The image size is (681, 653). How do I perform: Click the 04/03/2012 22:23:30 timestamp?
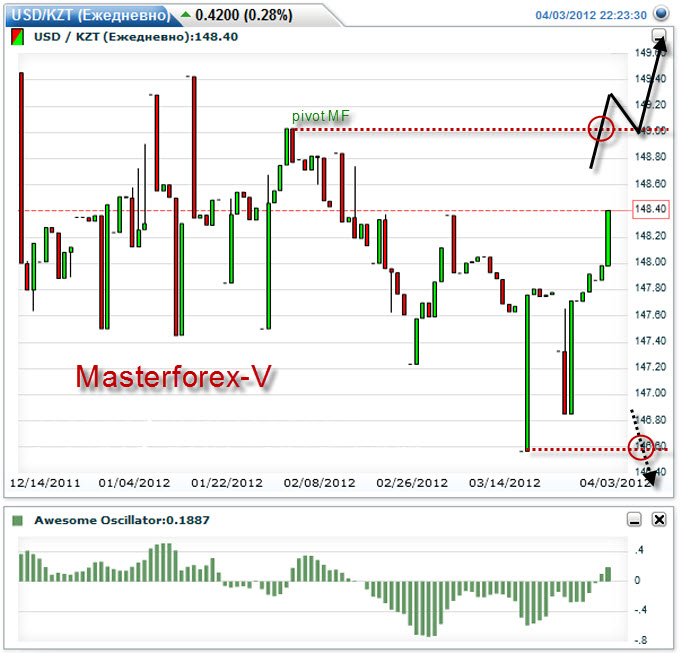[591, 15]
